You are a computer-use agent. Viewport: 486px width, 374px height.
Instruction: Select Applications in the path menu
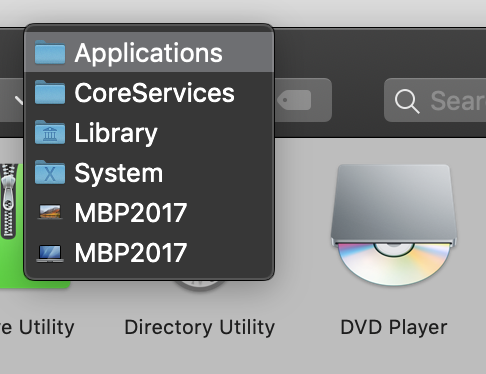point(149,53)
